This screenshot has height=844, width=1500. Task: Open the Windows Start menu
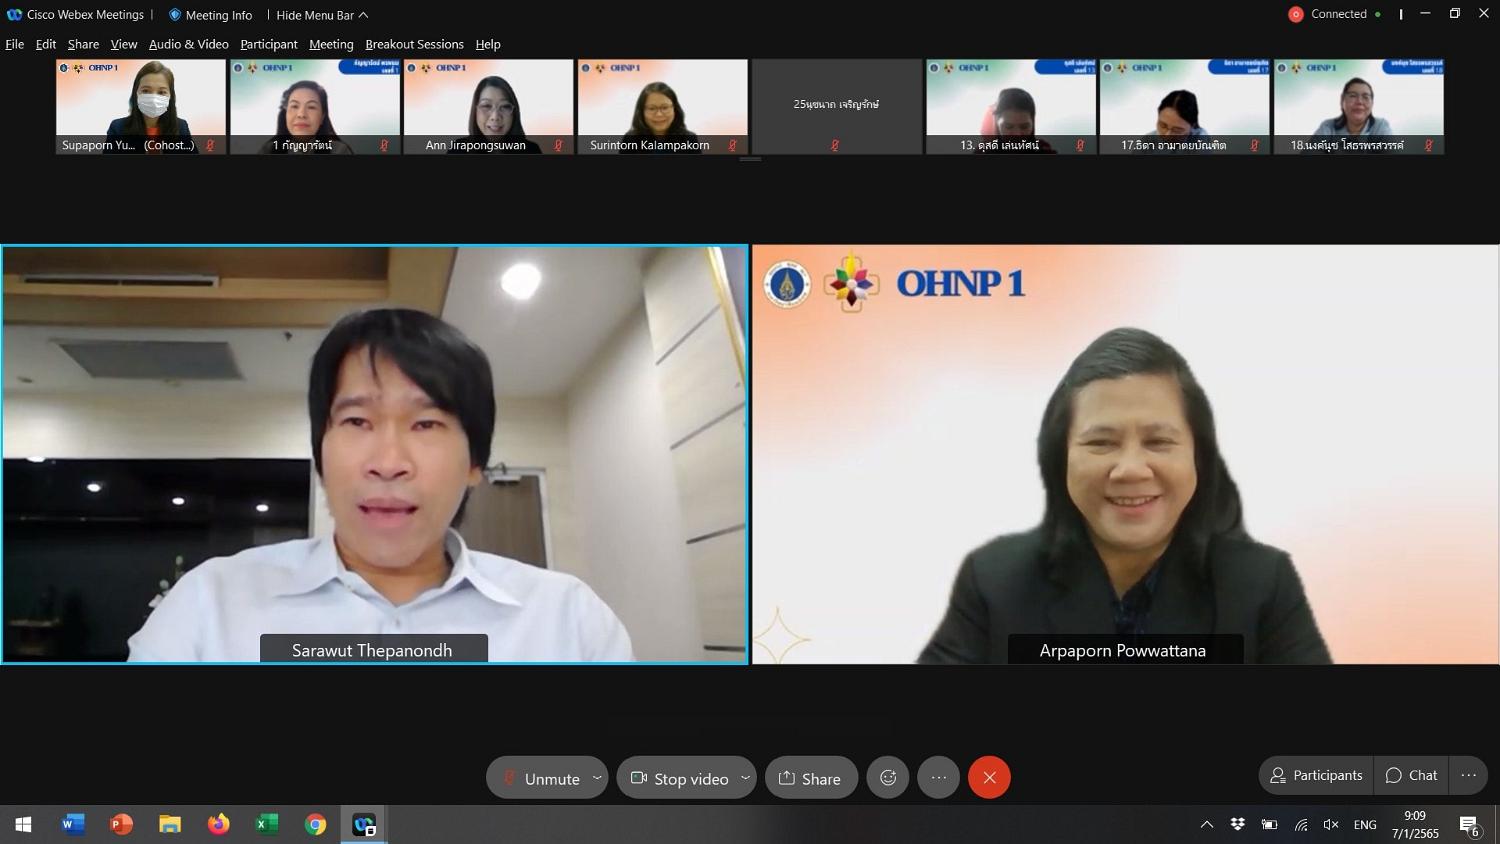click(x=24, y=825)
